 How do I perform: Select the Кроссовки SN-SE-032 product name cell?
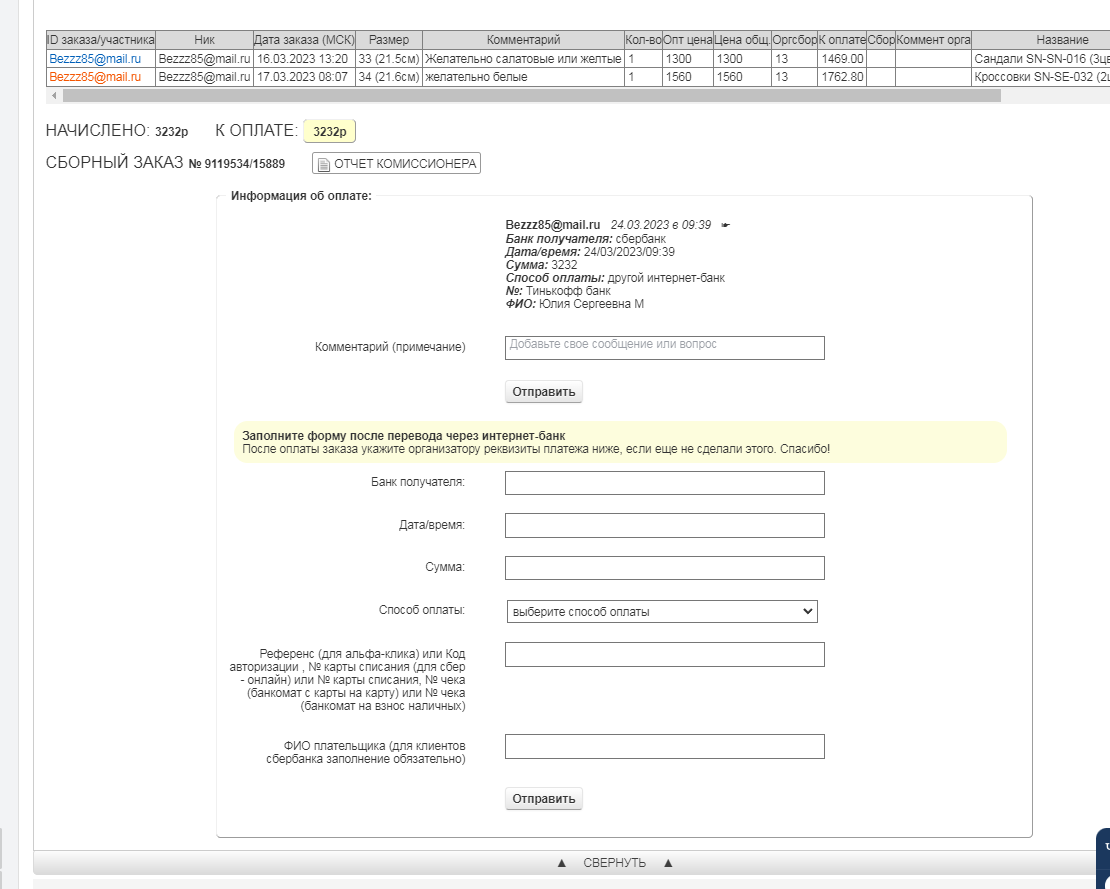coord(1041,76)
